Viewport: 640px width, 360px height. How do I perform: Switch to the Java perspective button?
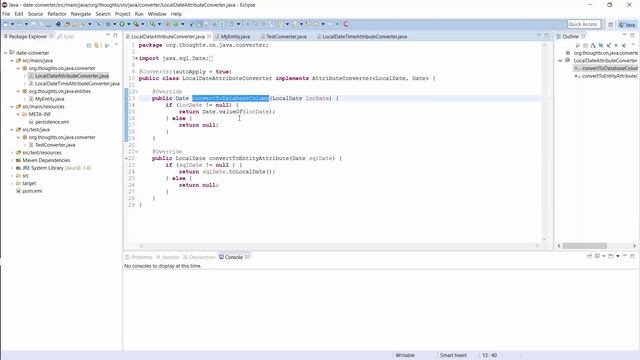(x=627, y=24)
